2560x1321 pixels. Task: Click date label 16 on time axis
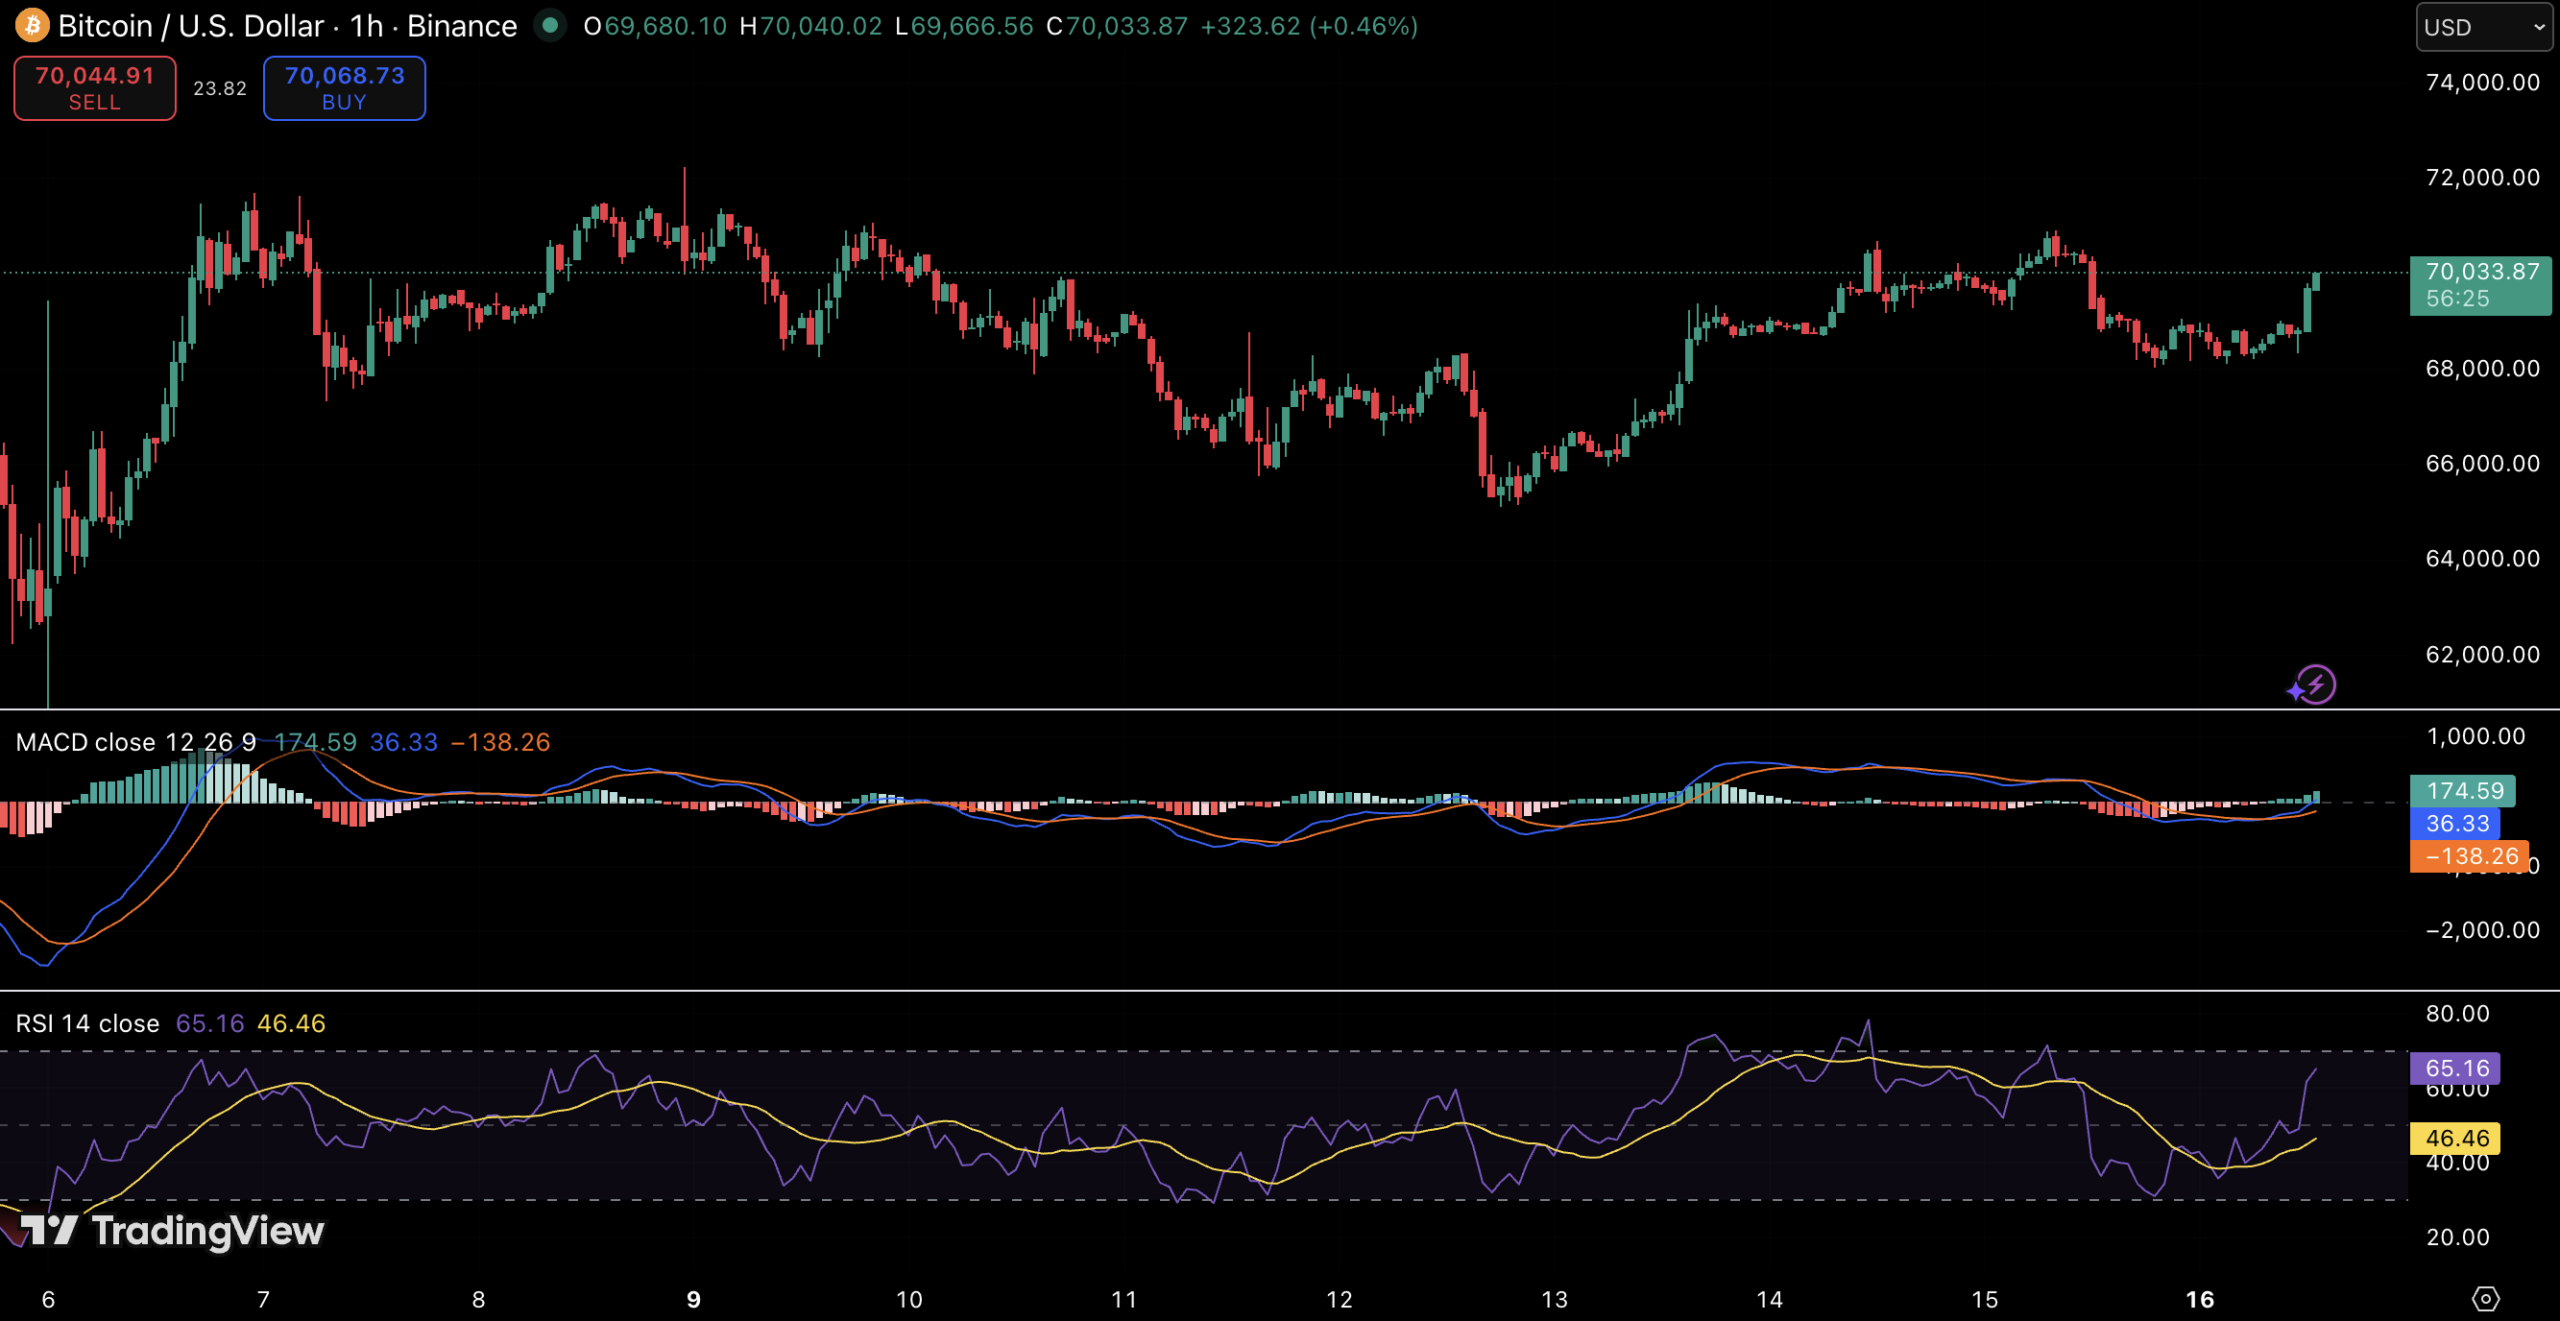click(2199, 1299)
